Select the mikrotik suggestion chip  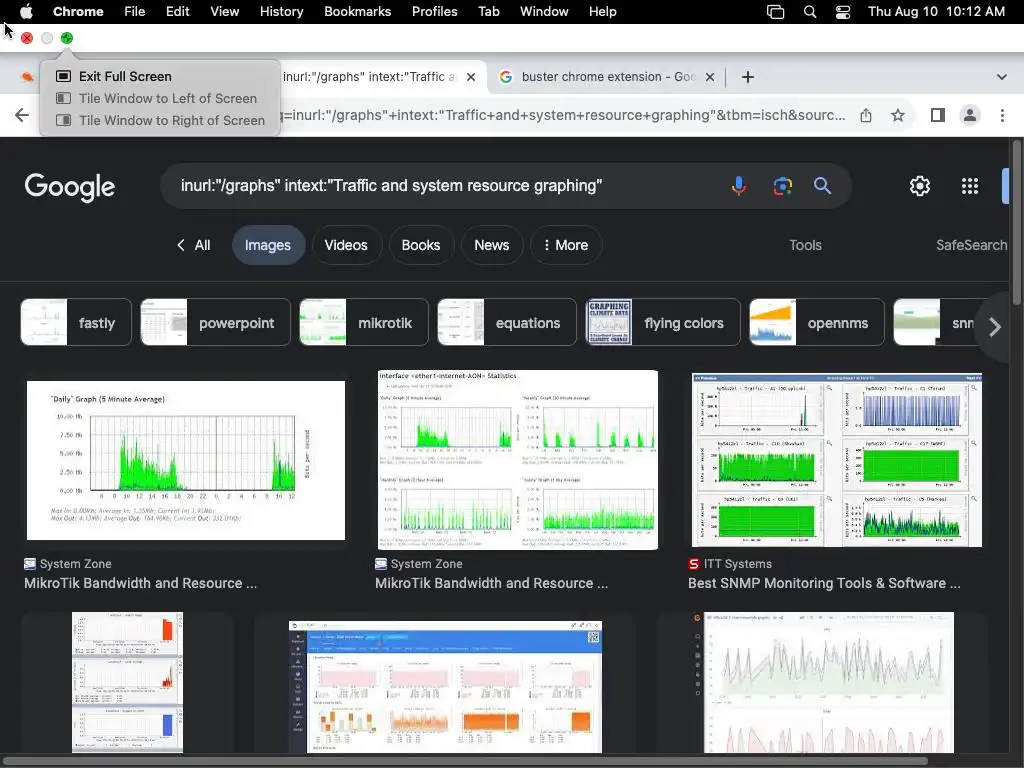tap(364, 323)
